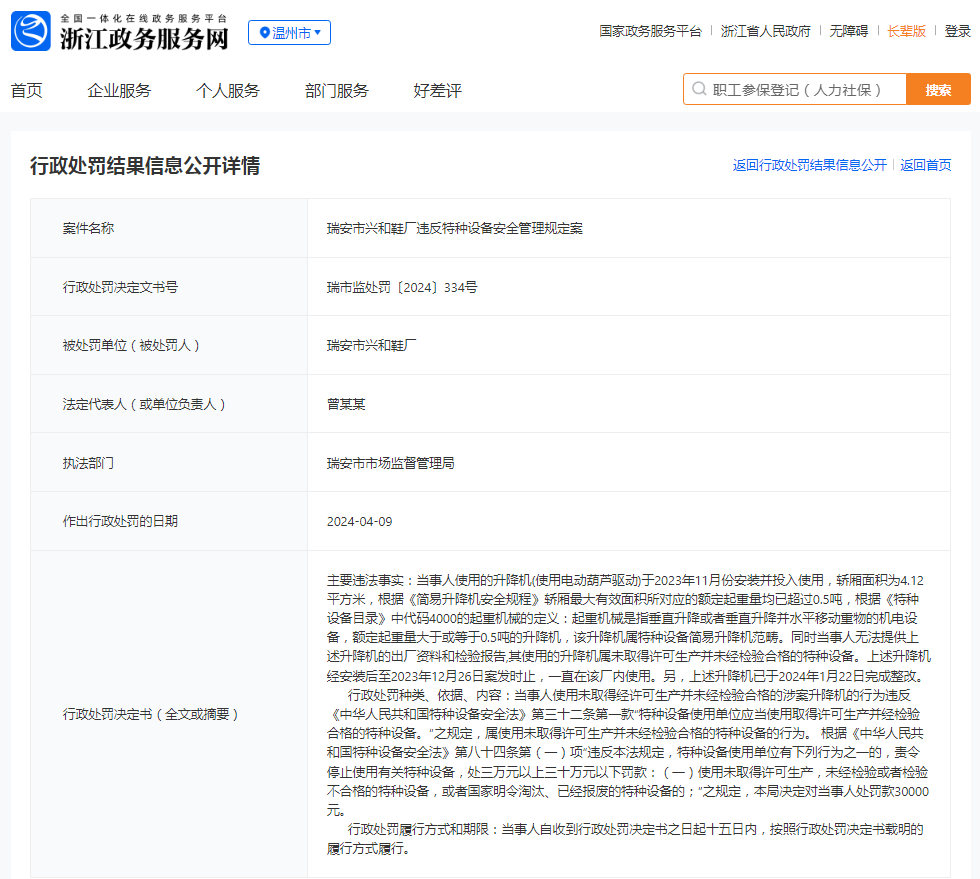Click the 行政处罚结果信息公开详情 heading
980x879 pixels.
point(145,166)
